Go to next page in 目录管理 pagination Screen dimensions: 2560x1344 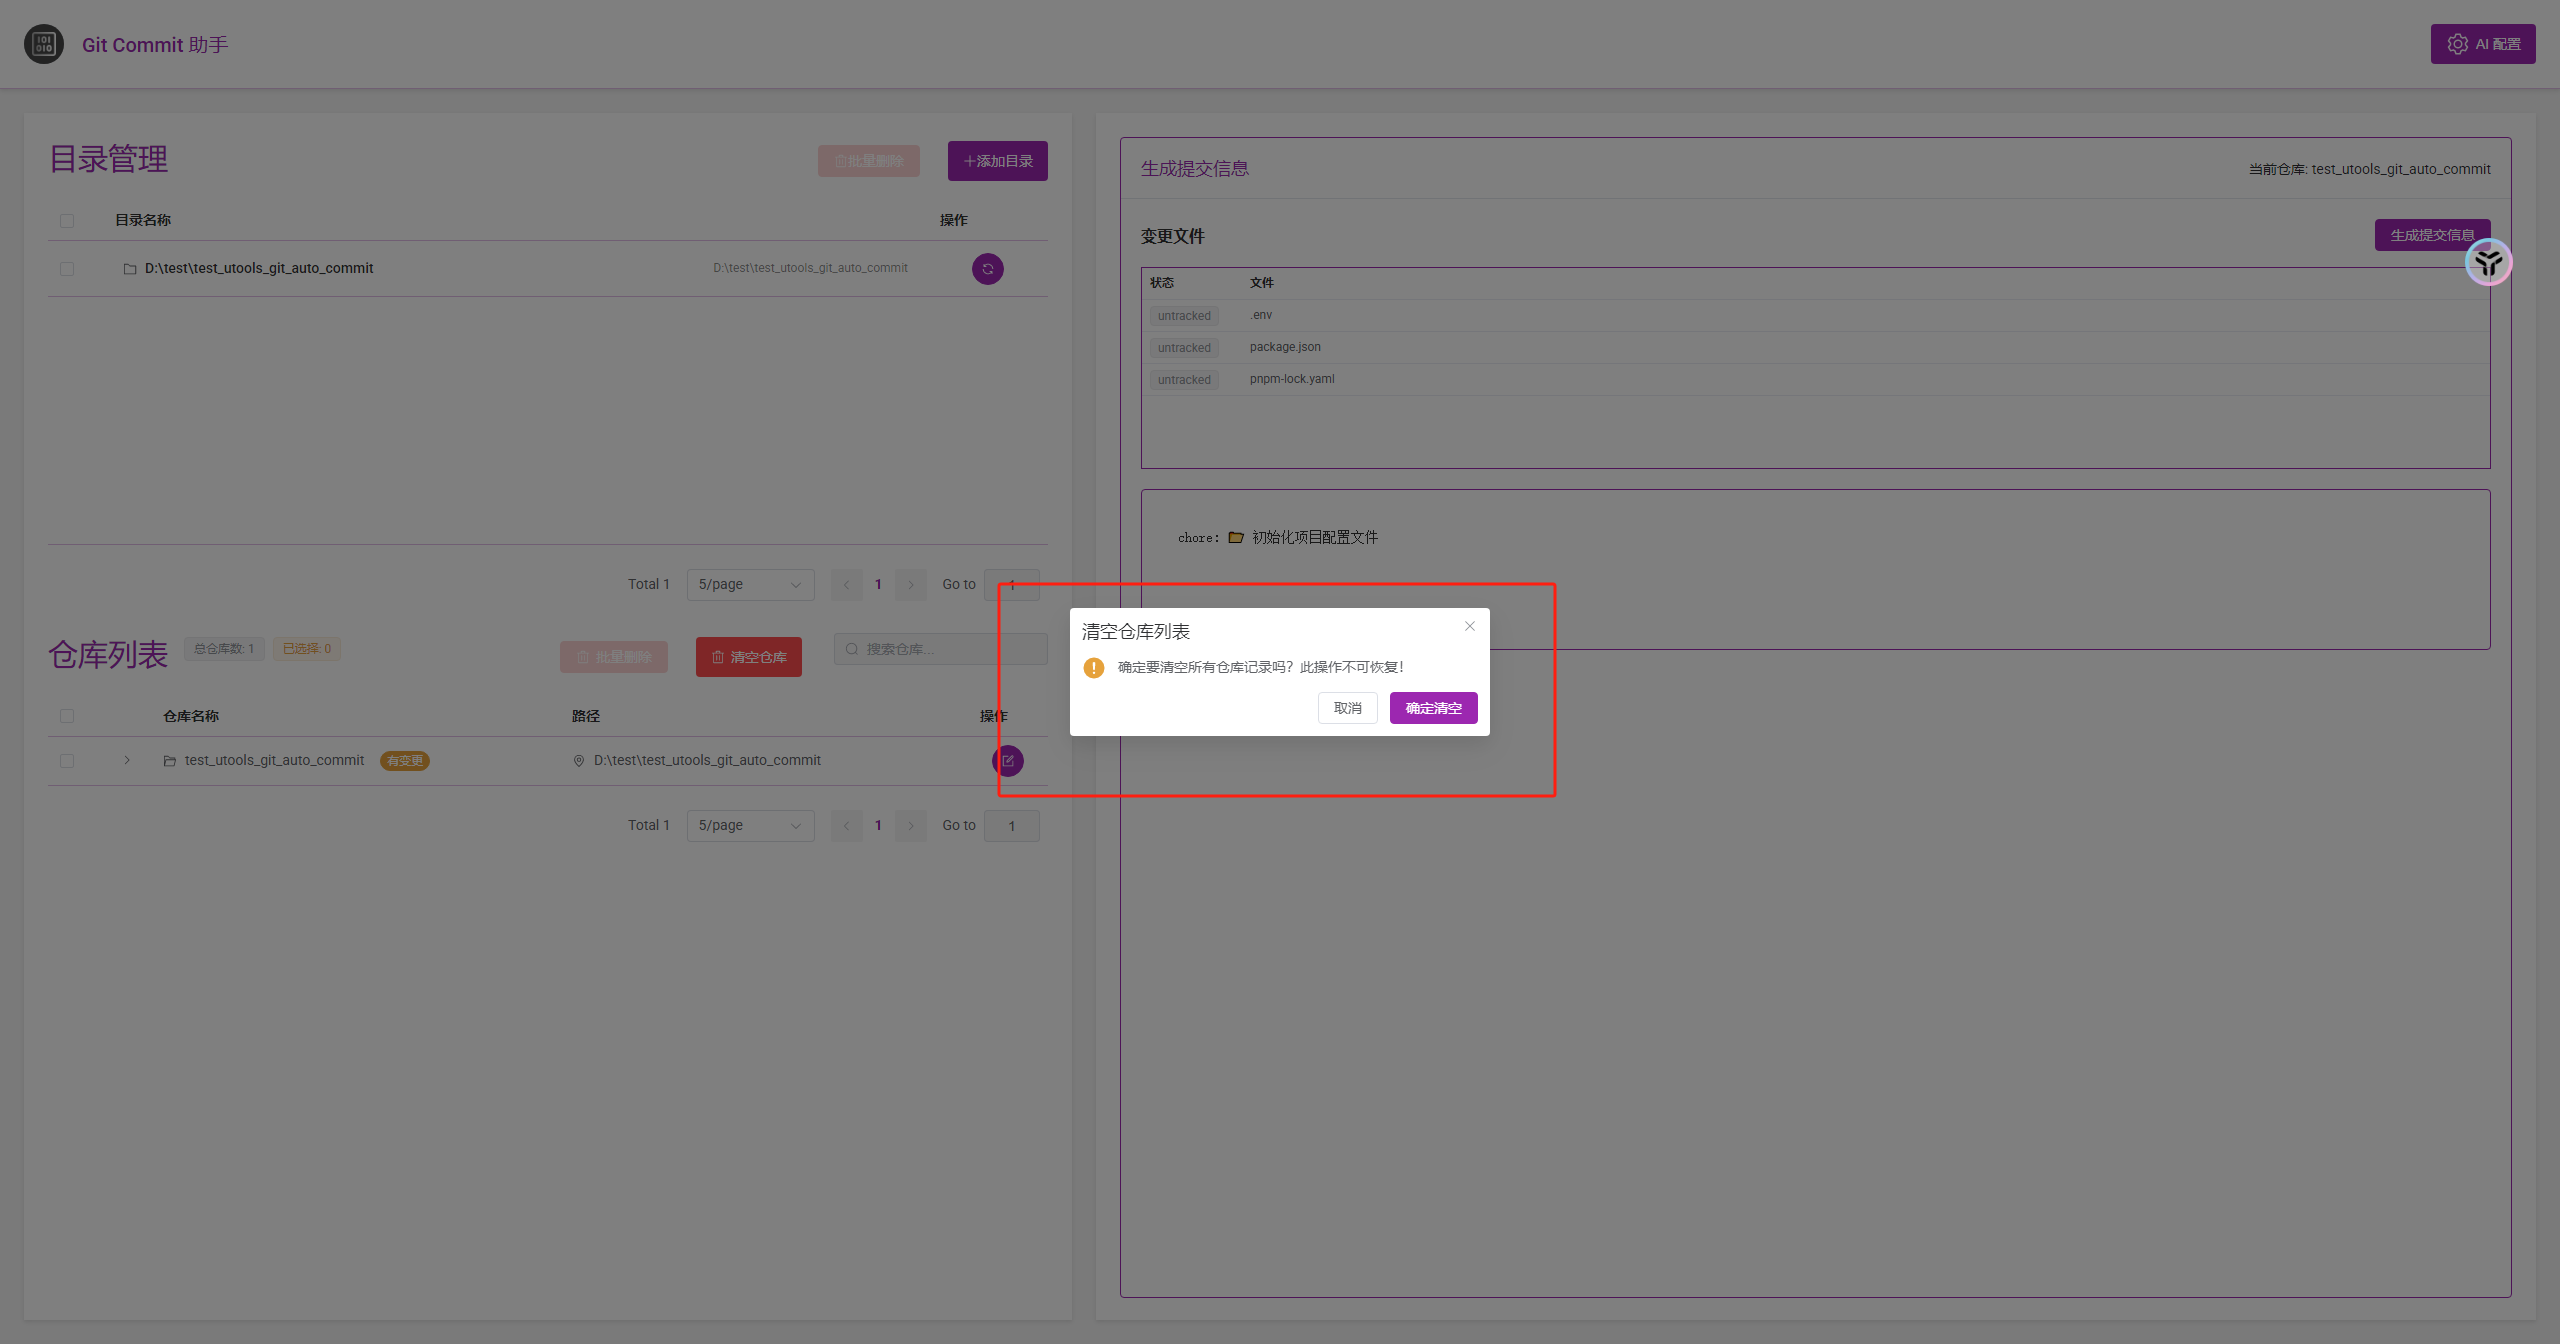[910, 584]
